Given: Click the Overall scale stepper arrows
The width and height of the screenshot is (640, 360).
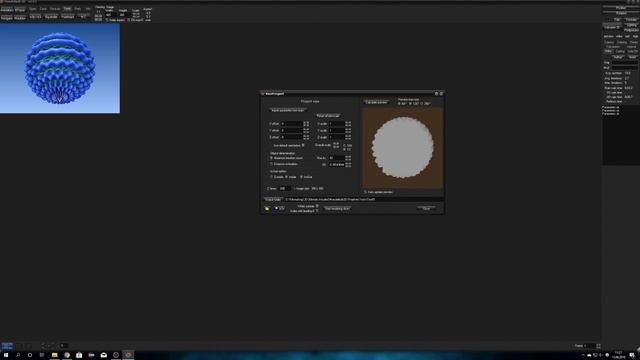Looking at the screenshot, I should (336, 145).
